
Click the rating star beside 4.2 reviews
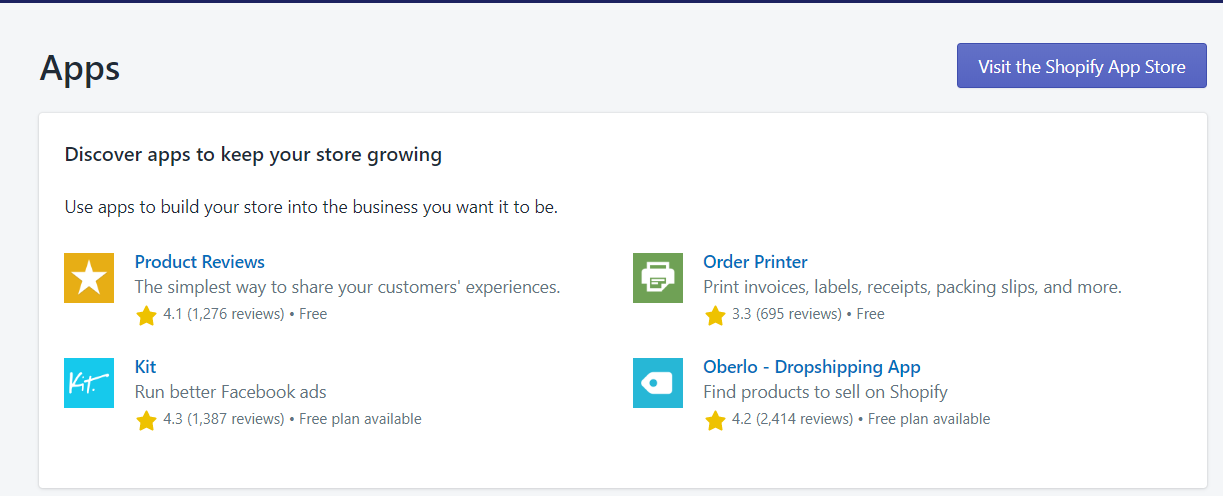pos(715,420)
